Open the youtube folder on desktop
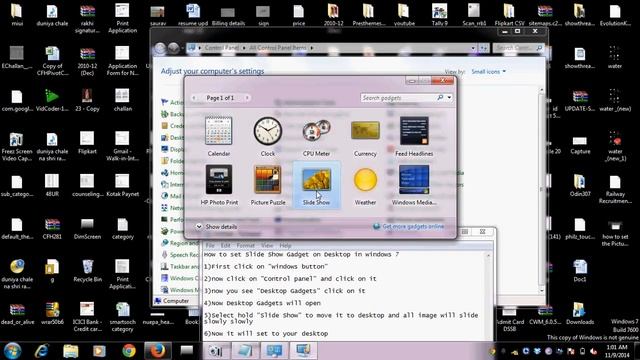Image resolution: width=640 pixels, height=360 pixels. pos(404,15)
